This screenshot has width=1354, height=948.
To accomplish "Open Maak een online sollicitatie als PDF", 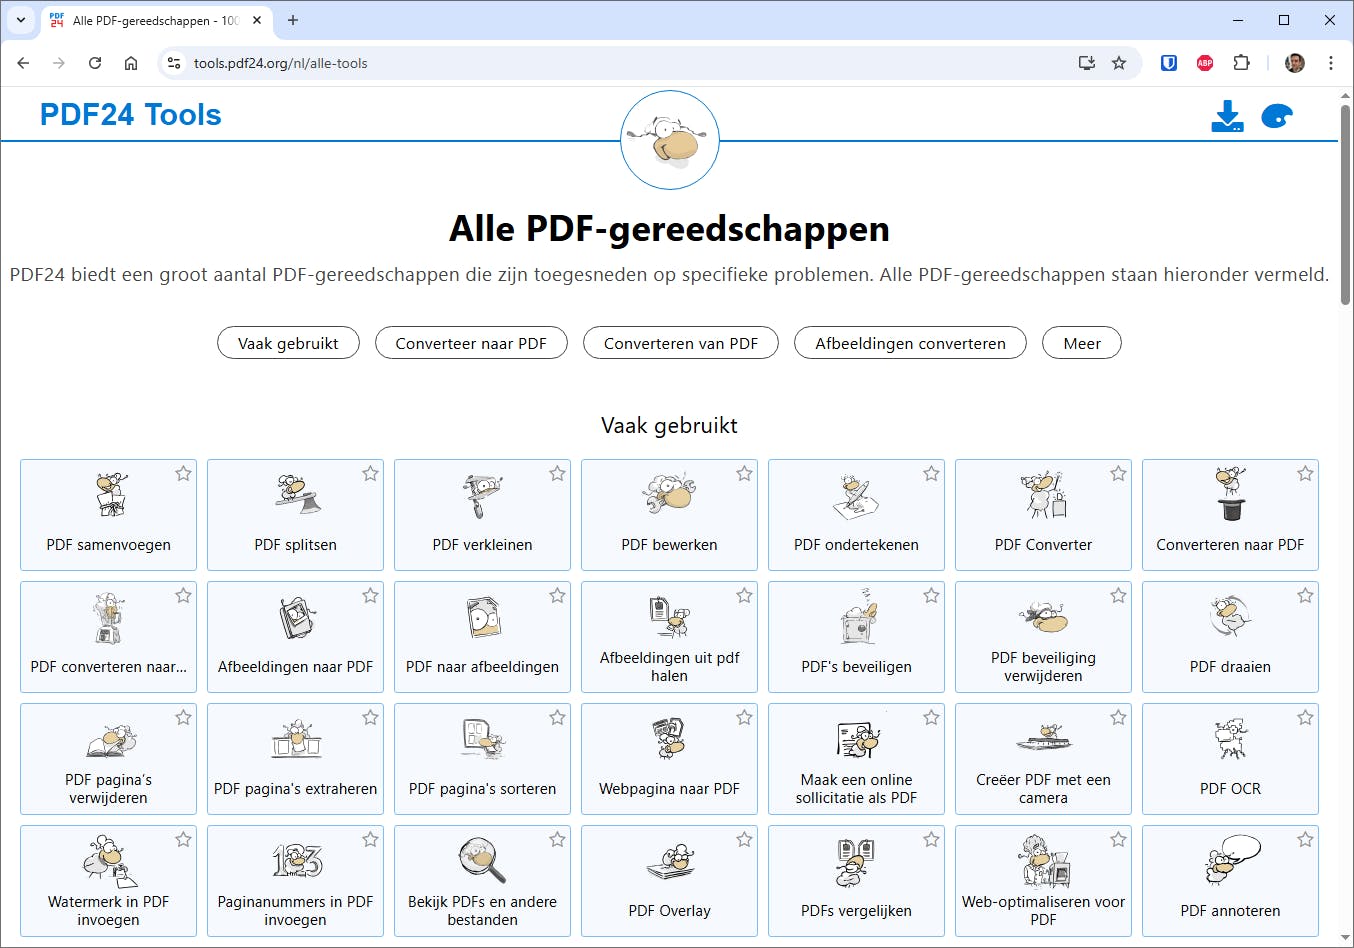I will 857,759.
